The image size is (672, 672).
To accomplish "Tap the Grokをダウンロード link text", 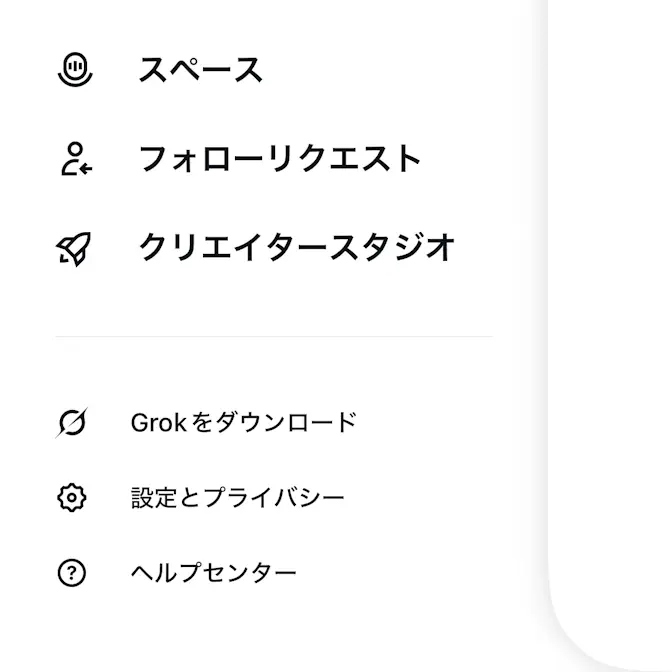I will coord(244,423).
